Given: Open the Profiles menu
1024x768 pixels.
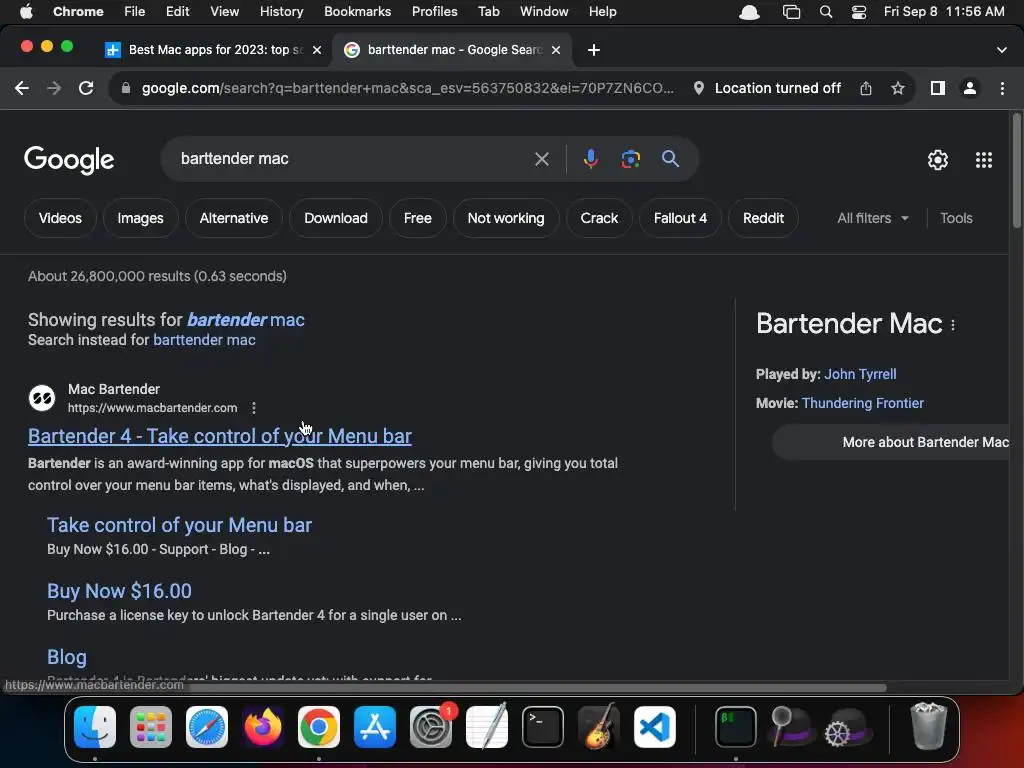Looking at the screenshot, I should click(x=434, y=12).
